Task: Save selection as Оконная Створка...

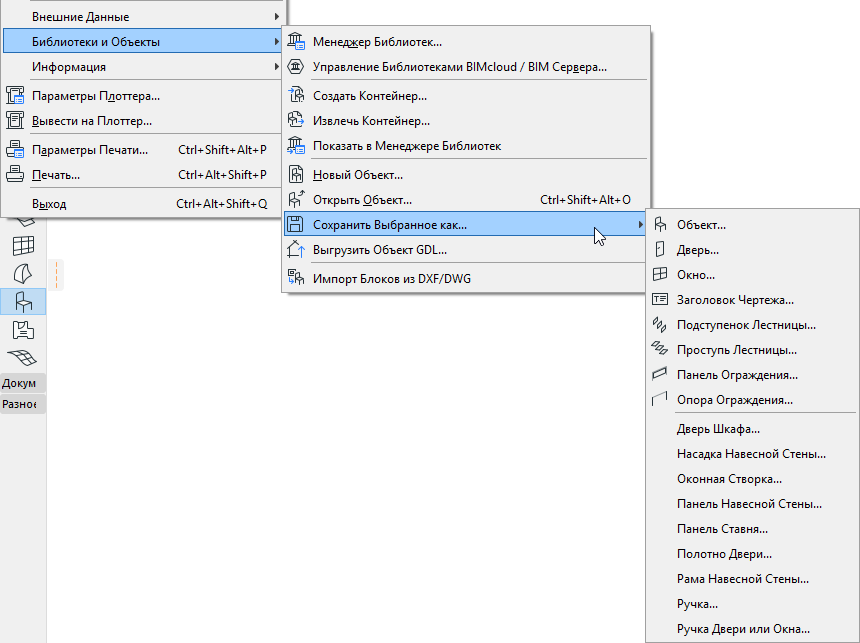Action: (x=752, y=479)
